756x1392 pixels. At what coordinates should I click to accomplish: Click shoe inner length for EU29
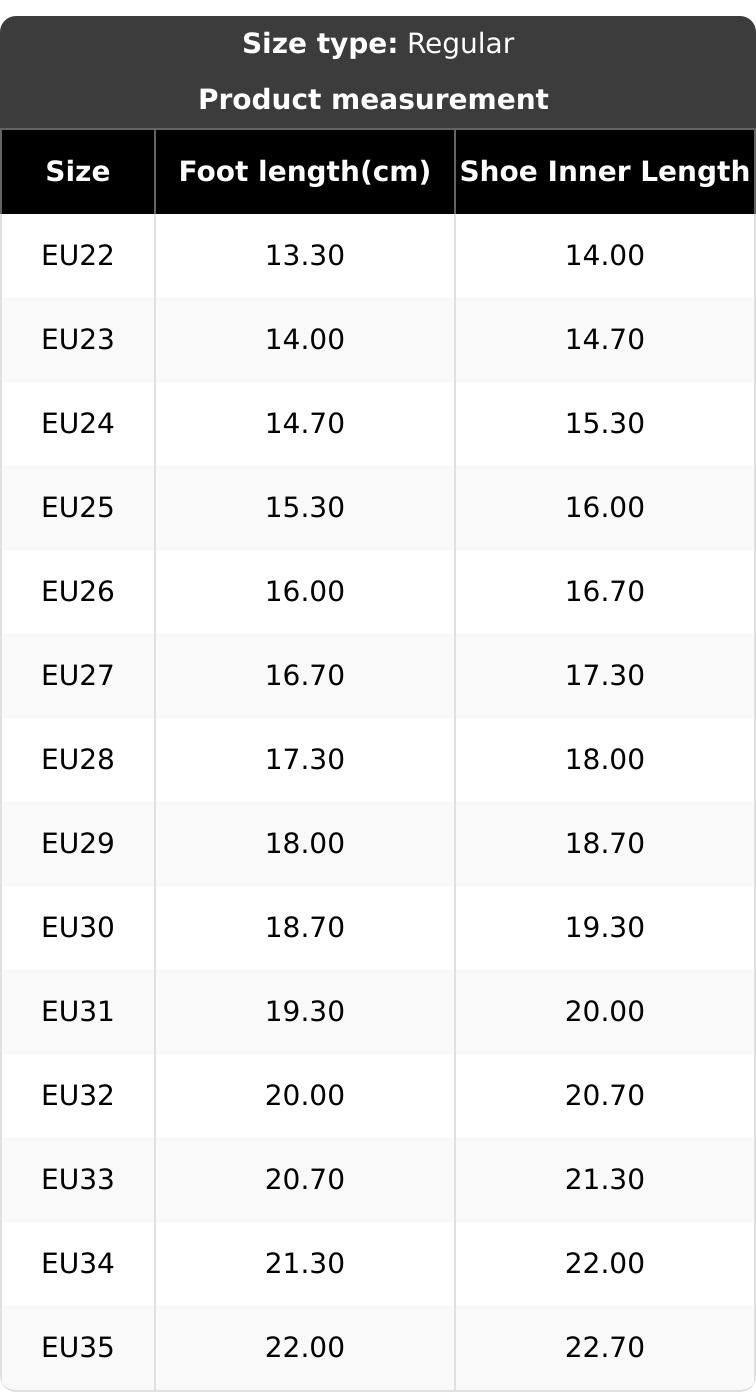pyautogui.click(x=605, y=844)
